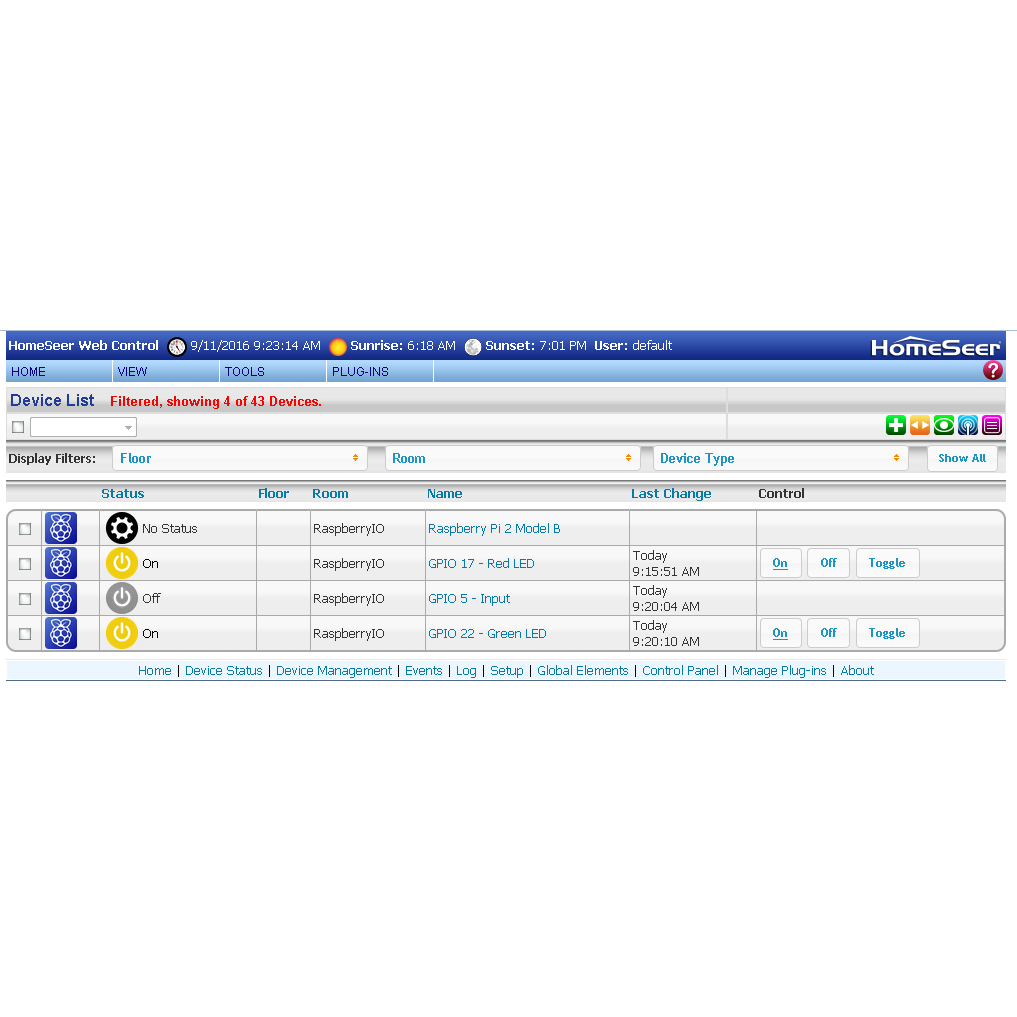Click the green plus add device icon
This screenshot has width=1017, height=1017.
pyautogui.click(x=896, y=426)
